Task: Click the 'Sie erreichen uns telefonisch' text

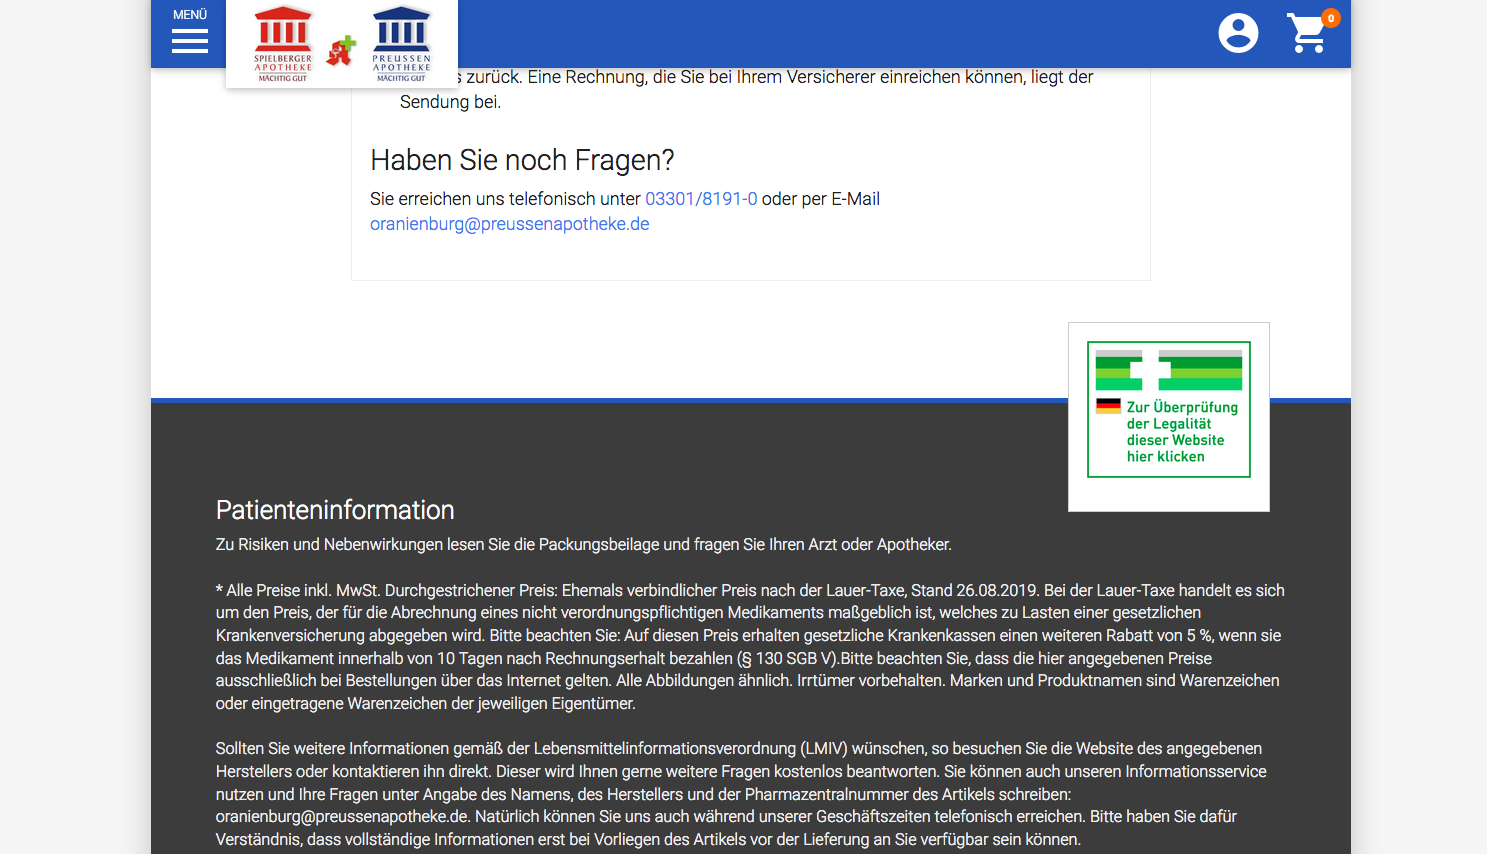Action: tap(505, 199)
